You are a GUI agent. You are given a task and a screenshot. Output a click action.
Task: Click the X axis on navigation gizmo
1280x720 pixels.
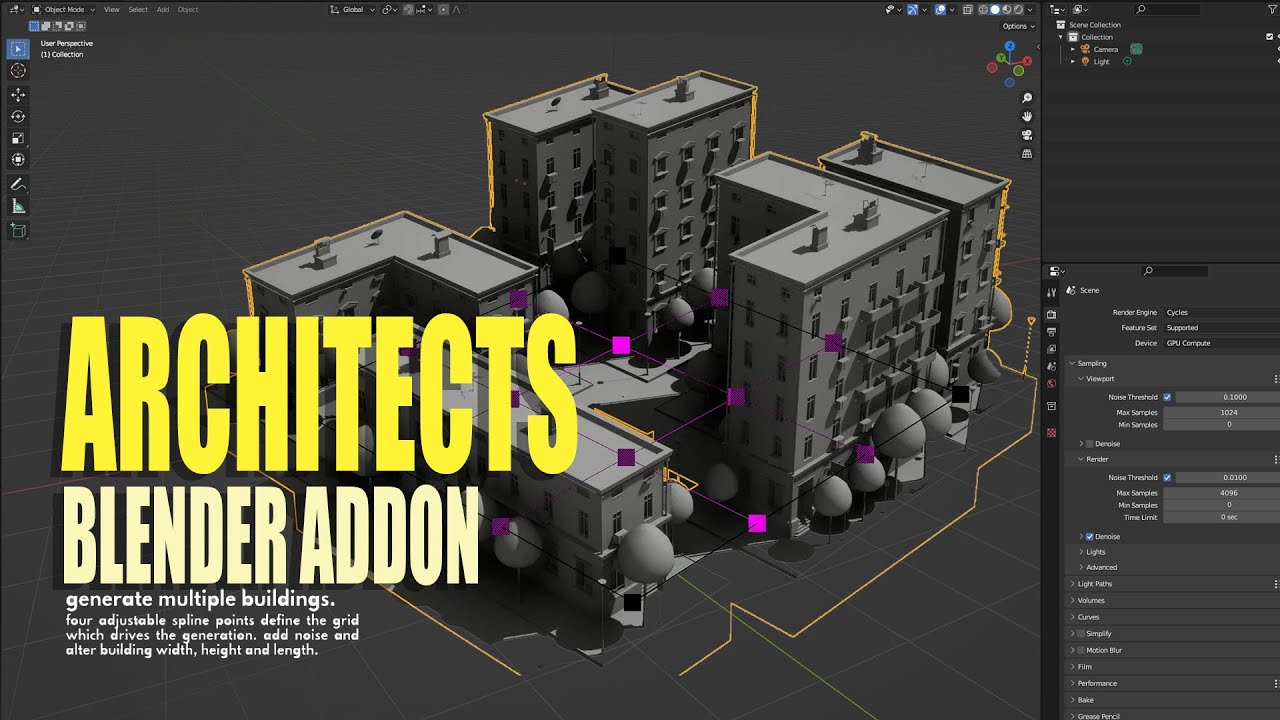[1028, 61]
